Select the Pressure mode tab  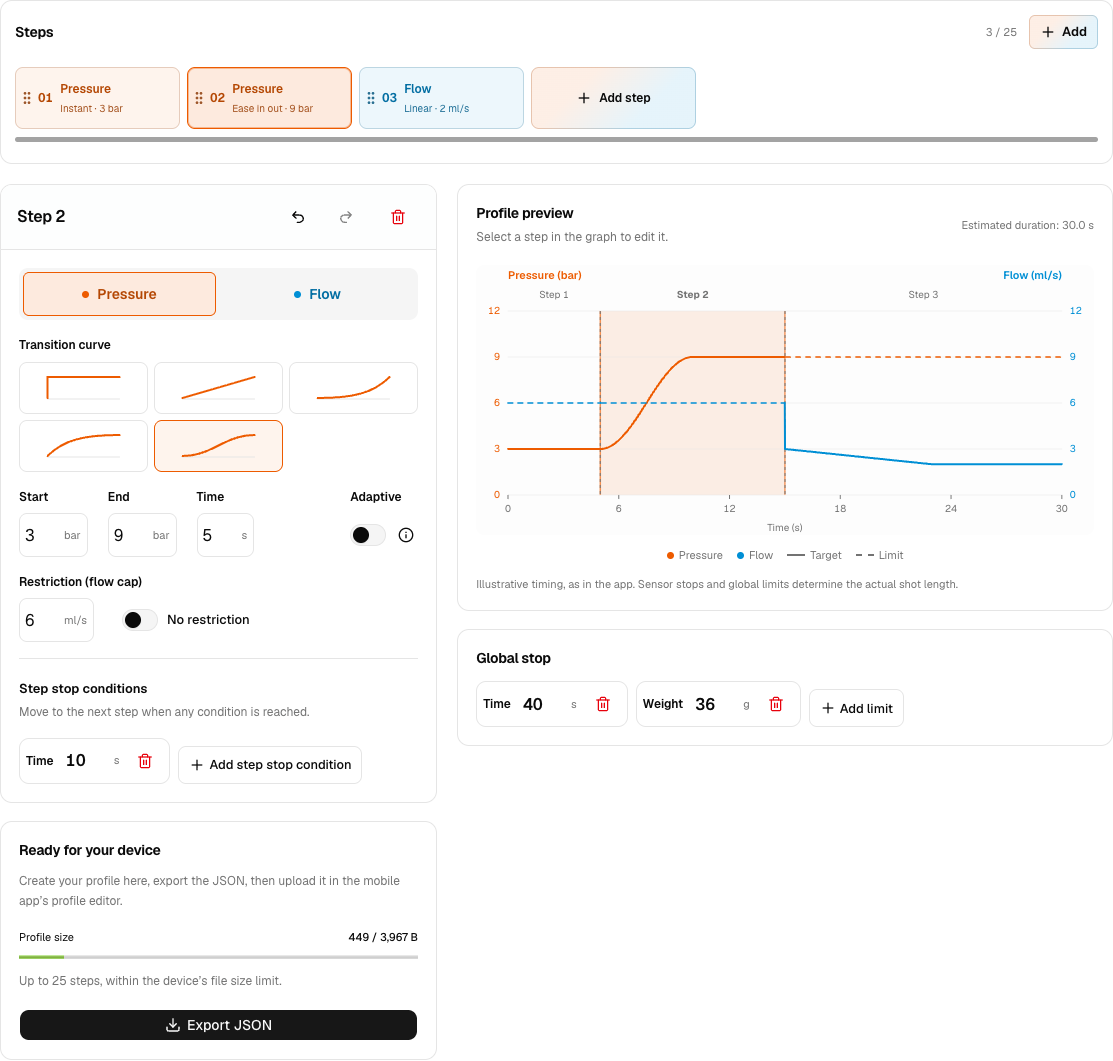tap(119, 294)
